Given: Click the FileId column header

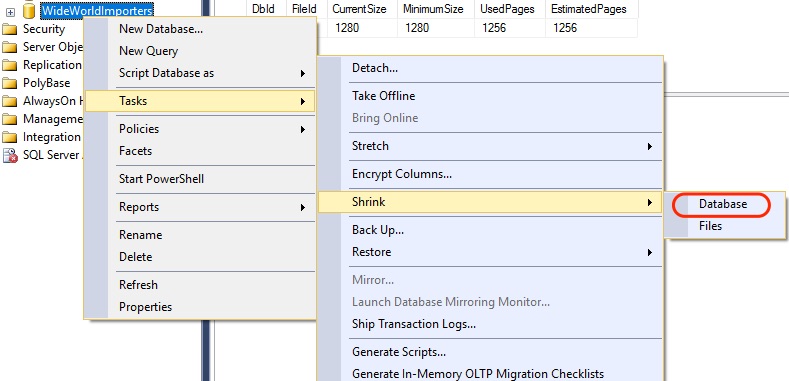Looking at the screenshot, I should point(304,9).
